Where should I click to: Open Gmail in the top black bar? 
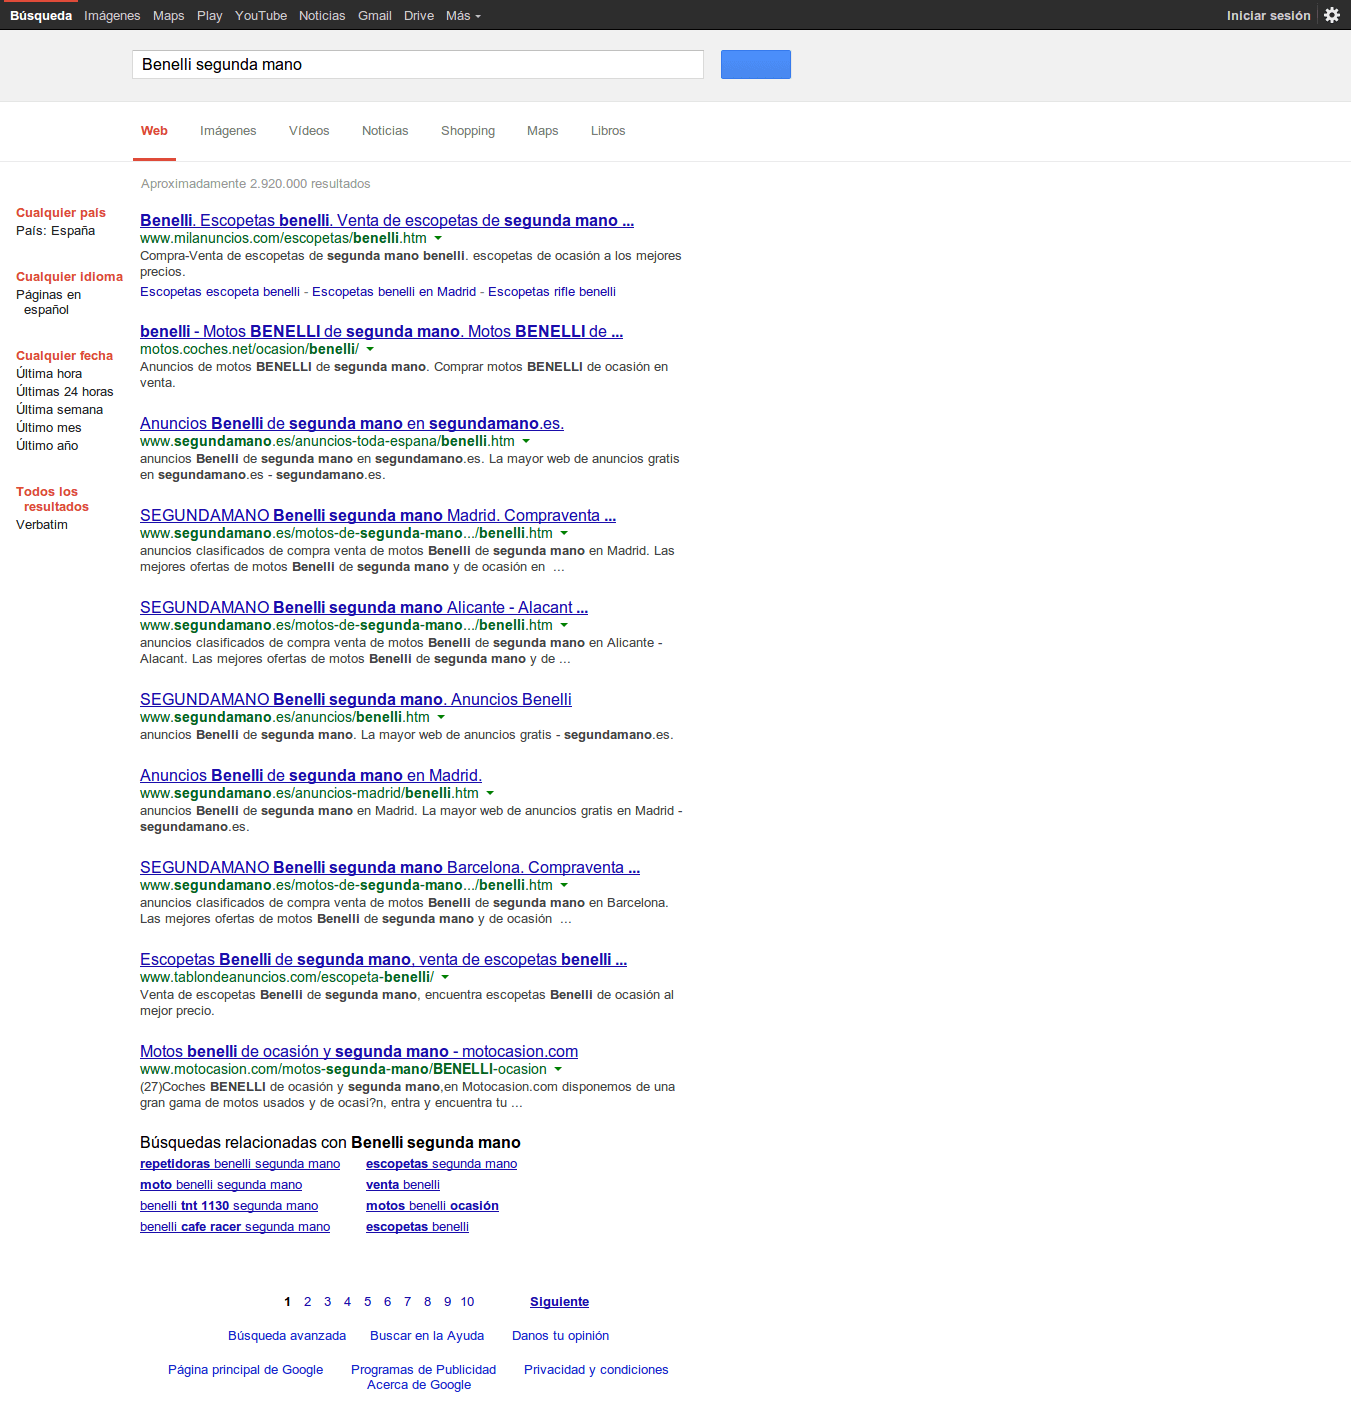pos(375,15)
